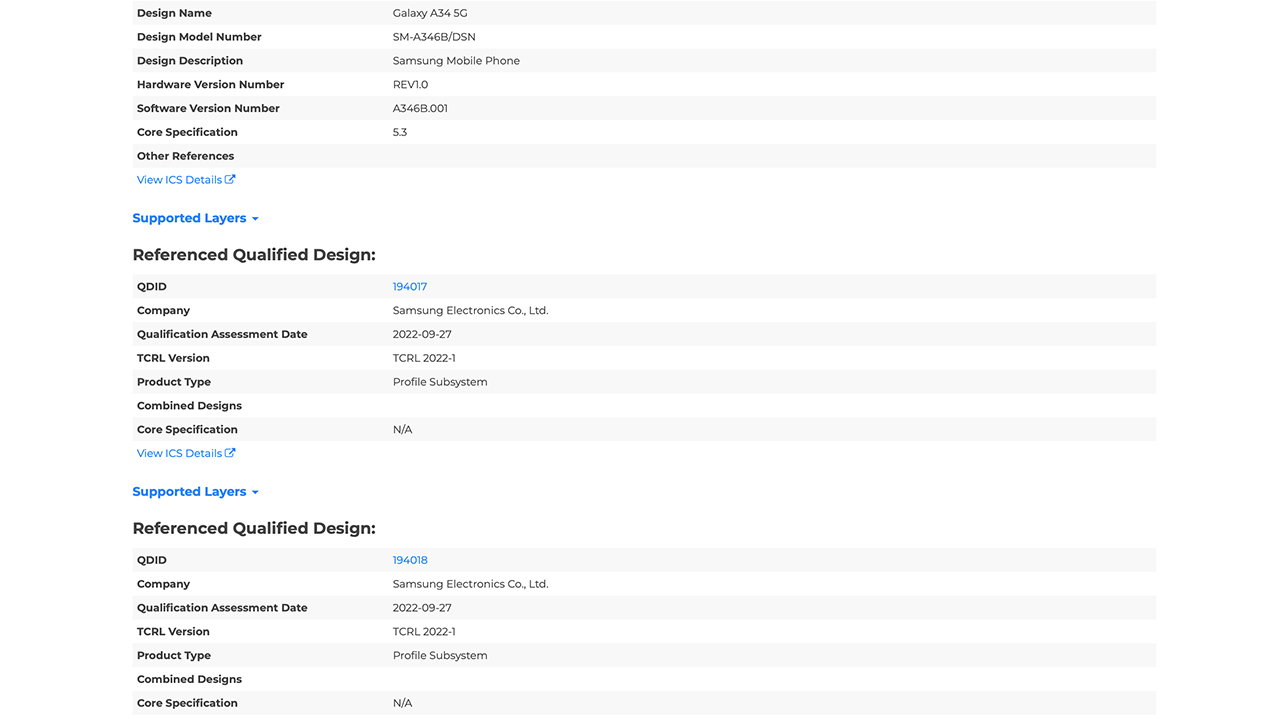Click the first Referenced Qualified Design heading
The image size is (1280, 720).
(x=253, y=254)
